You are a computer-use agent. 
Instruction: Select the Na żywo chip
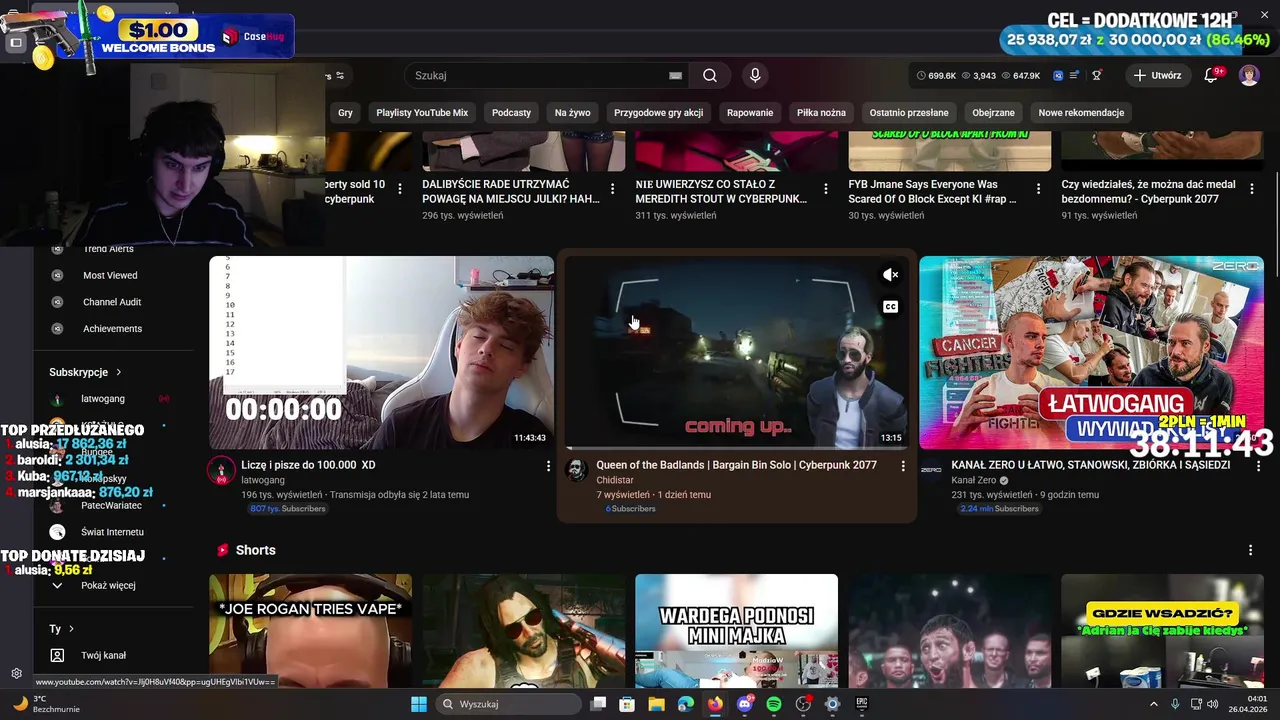[x=573, y=113]
